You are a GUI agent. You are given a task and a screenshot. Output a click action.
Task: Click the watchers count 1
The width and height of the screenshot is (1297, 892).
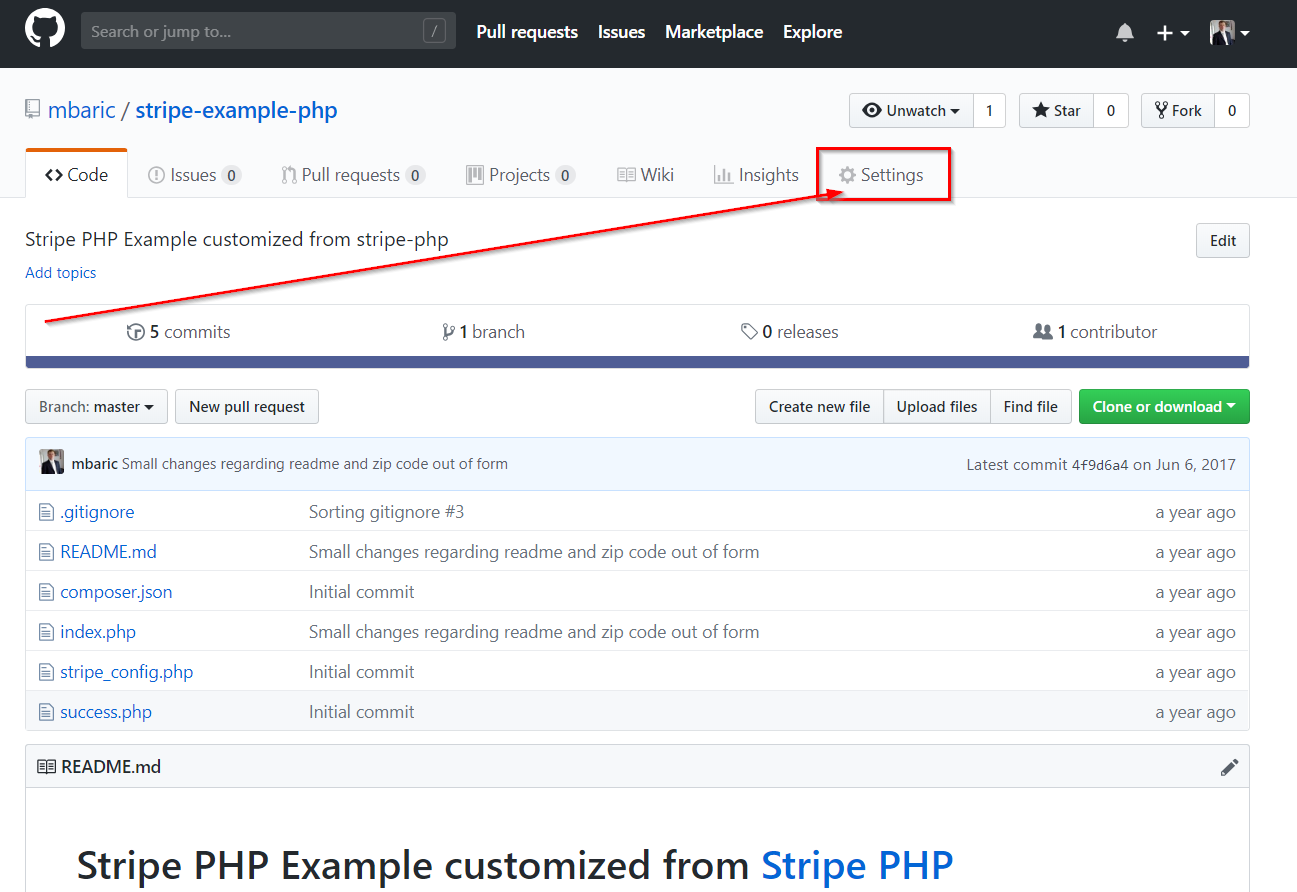[989, 111]
